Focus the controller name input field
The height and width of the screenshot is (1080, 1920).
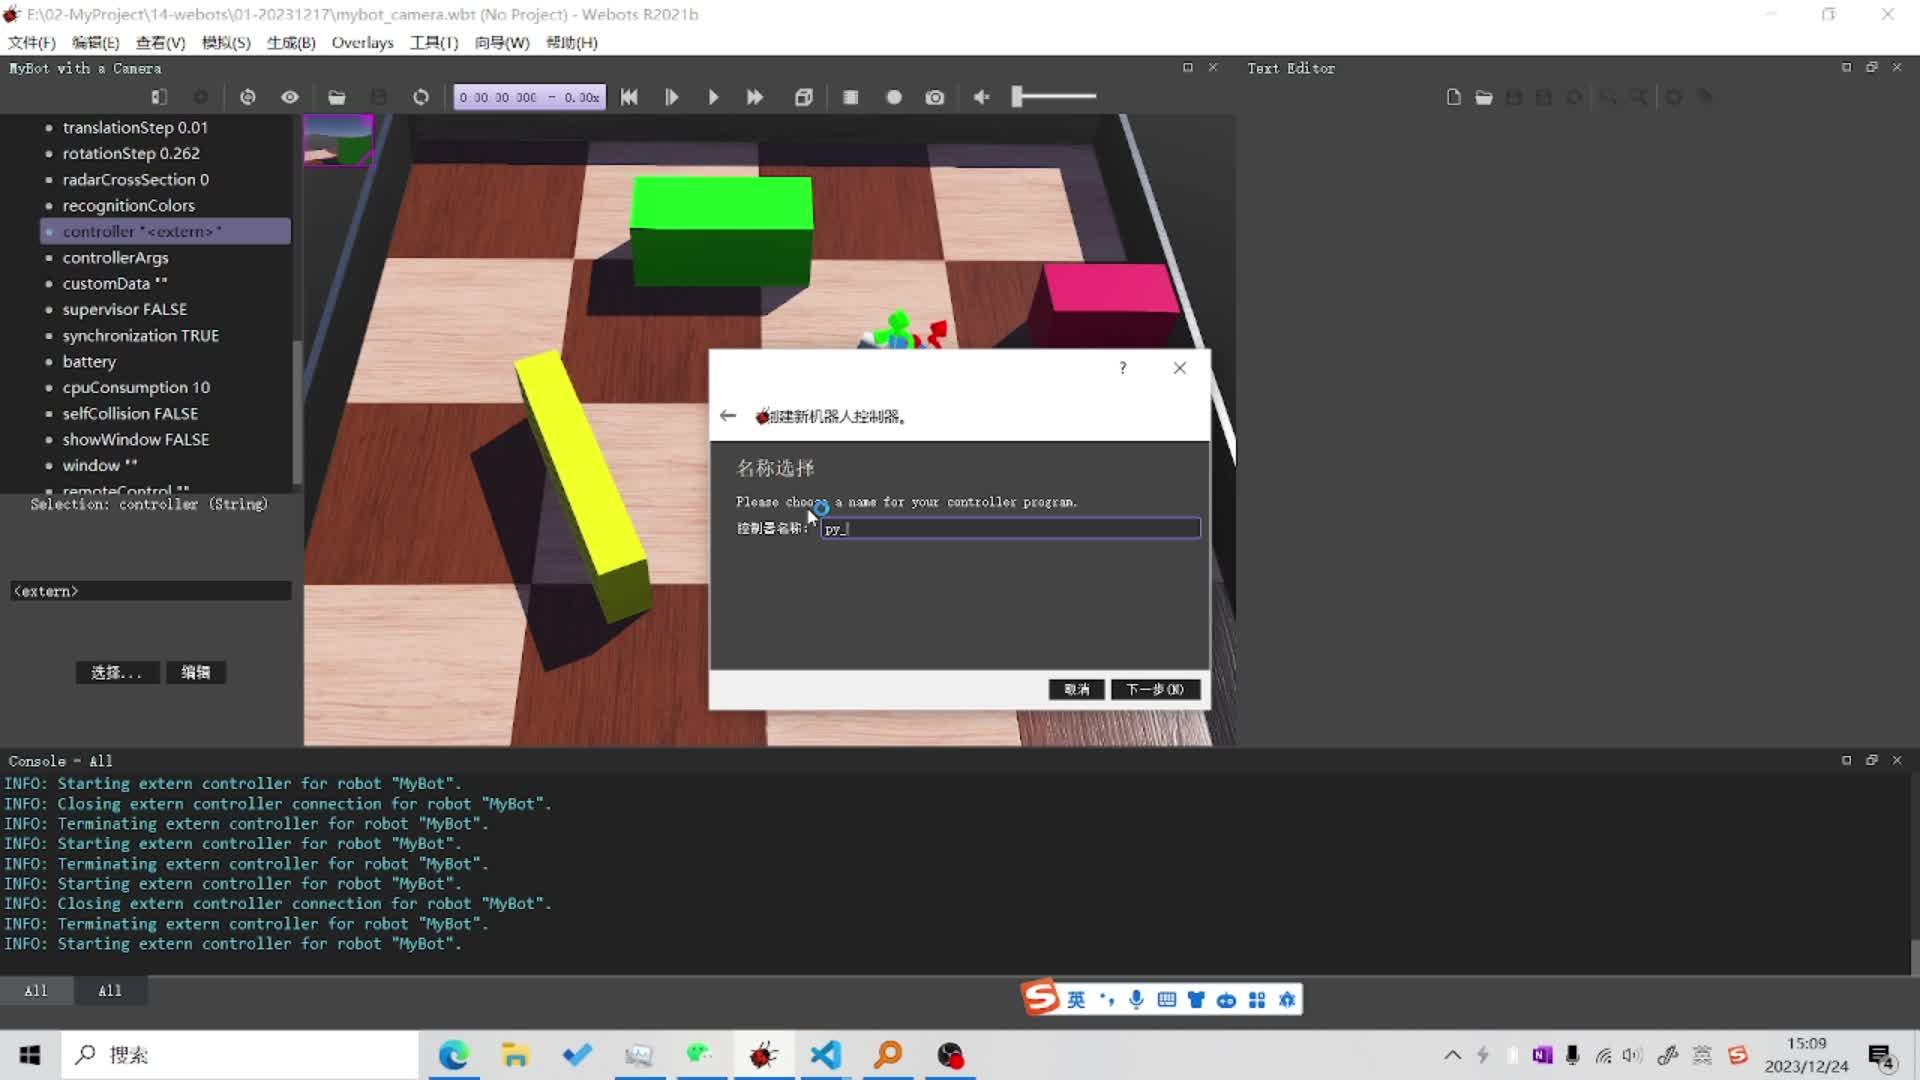click(x=1010, y=528)
